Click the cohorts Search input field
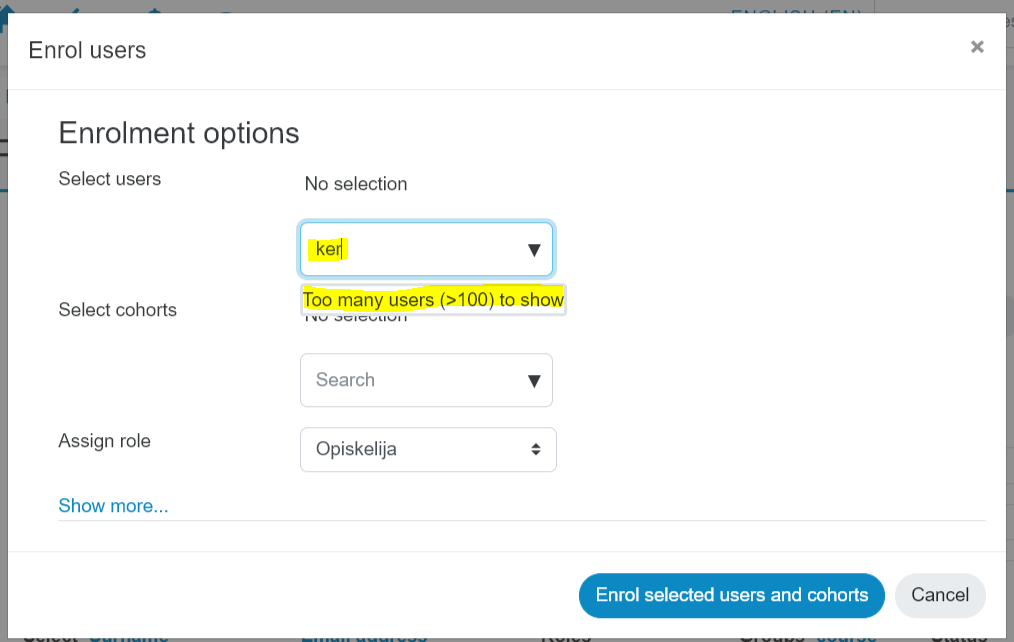The width and height of the screenshot is (1014, 642). click(414, 380)
